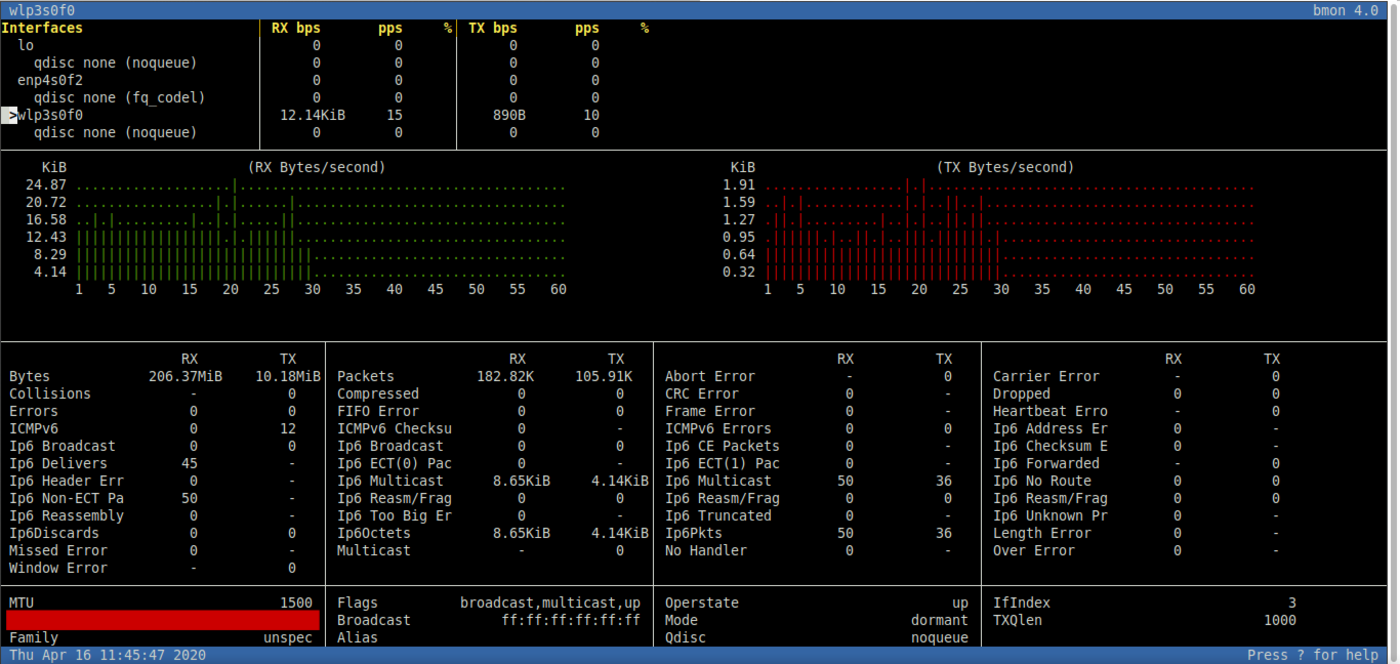Viewport: 1400px width, 664px height.
Task: Click the TX bps column header
Action: point(494,27)
